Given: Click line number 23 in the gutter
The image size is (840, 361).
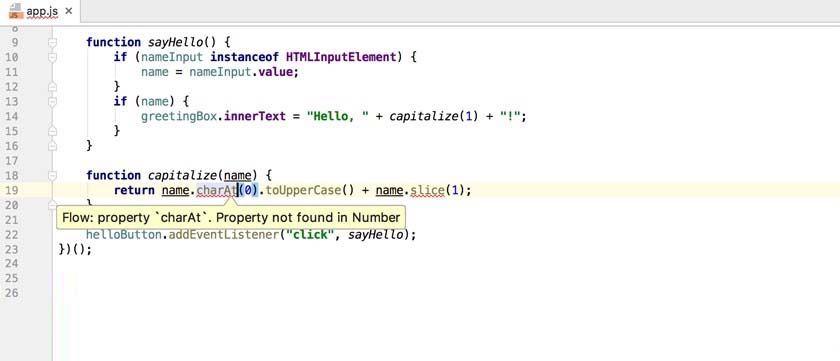Looking at the screenshot, I should click(x=11, y=249).
